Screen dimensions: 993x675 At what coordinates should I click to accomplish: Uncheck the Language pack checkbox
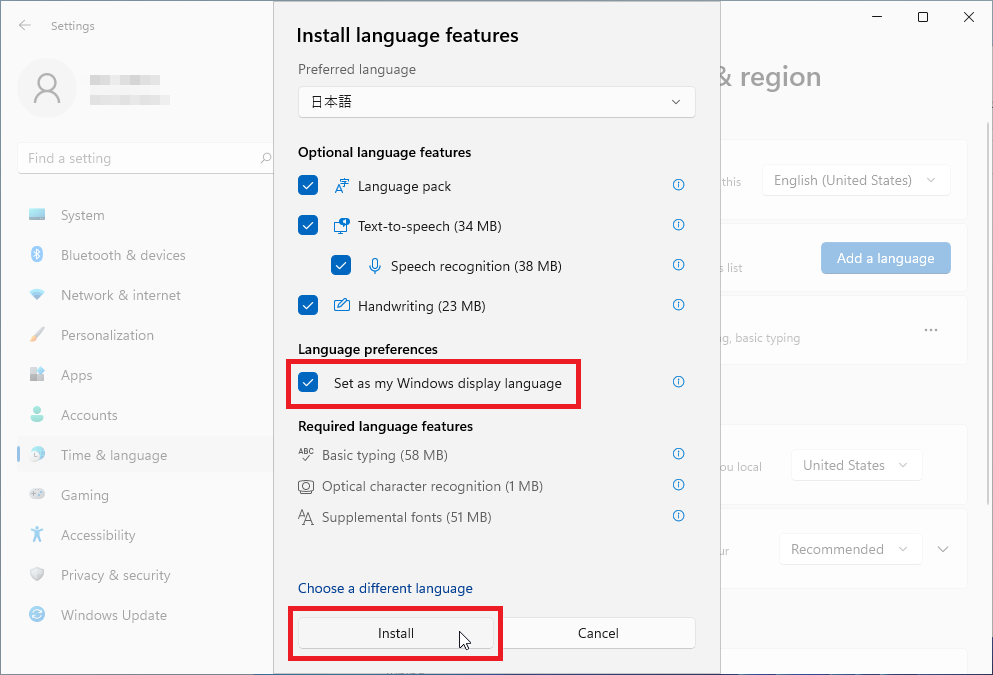click(x=308, y=186)
